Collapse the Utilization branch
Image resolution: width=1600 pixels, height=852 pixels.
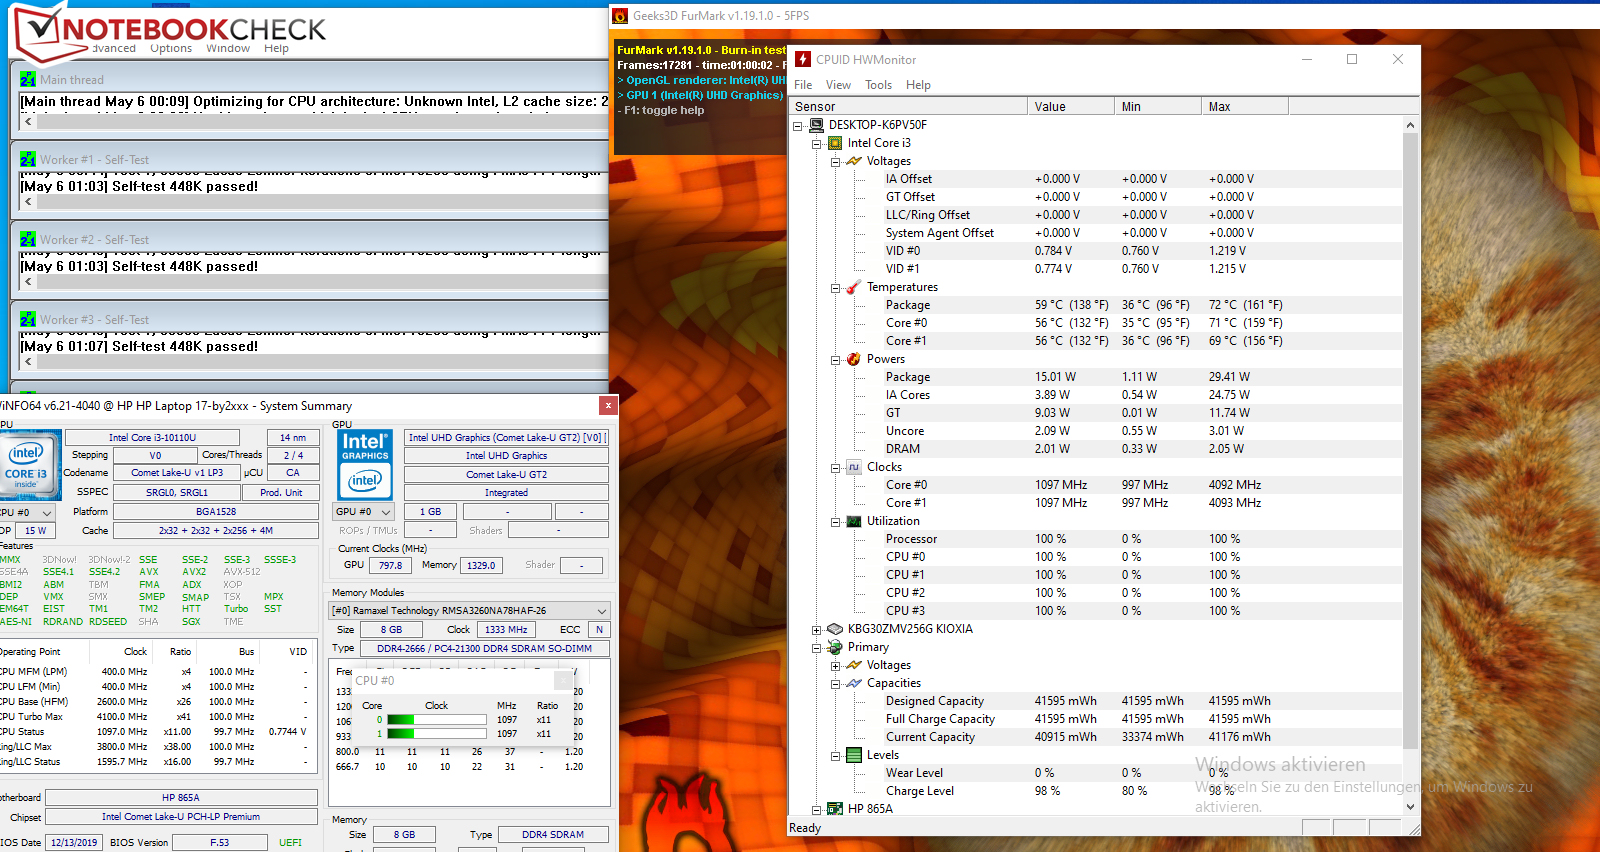tap(836, 522)
